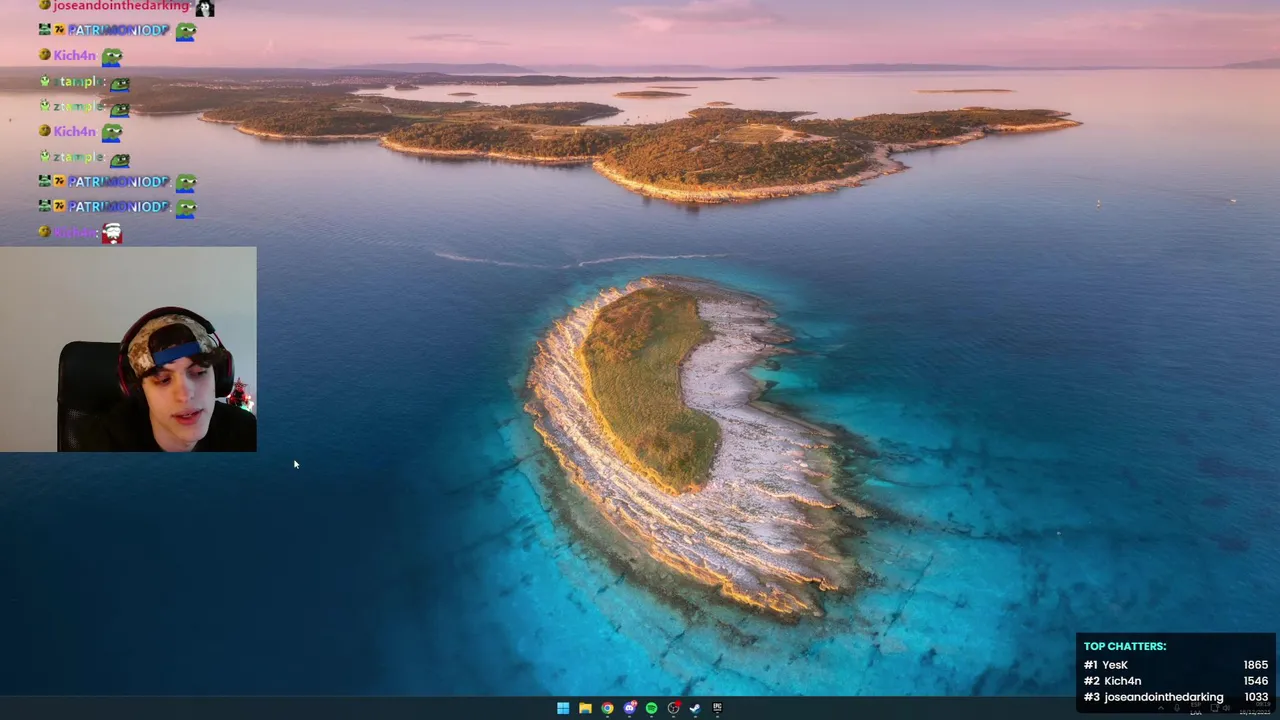Open Discord from the taskbar

629,708
